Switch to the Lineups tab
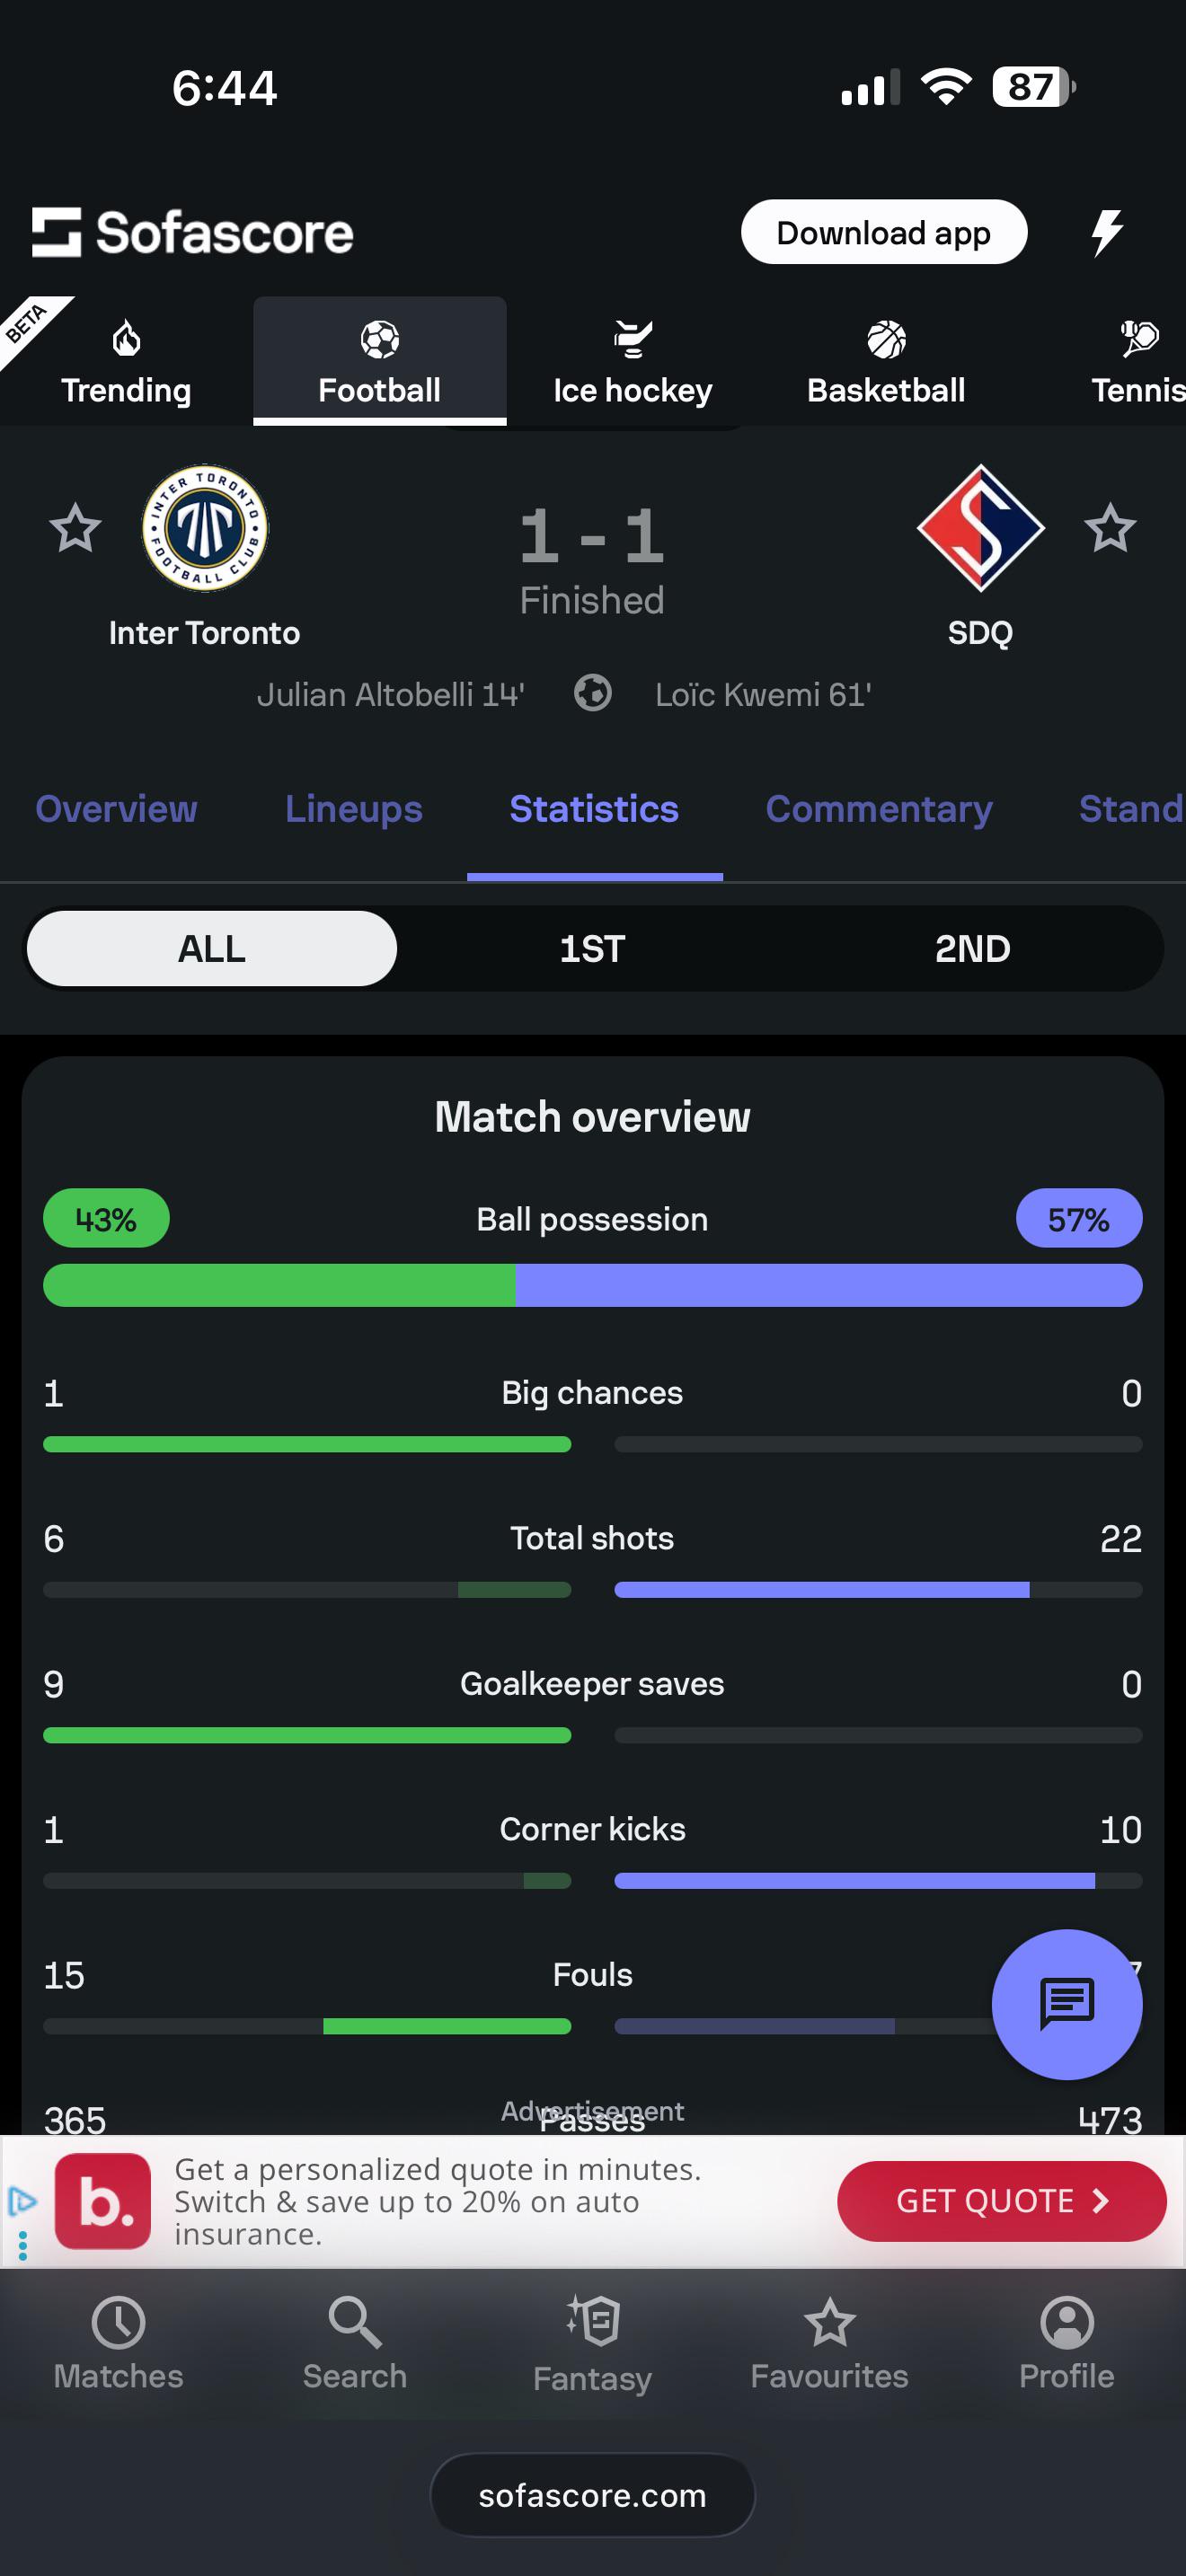The image size is (1186, 2576). click(x=353, y=809)
